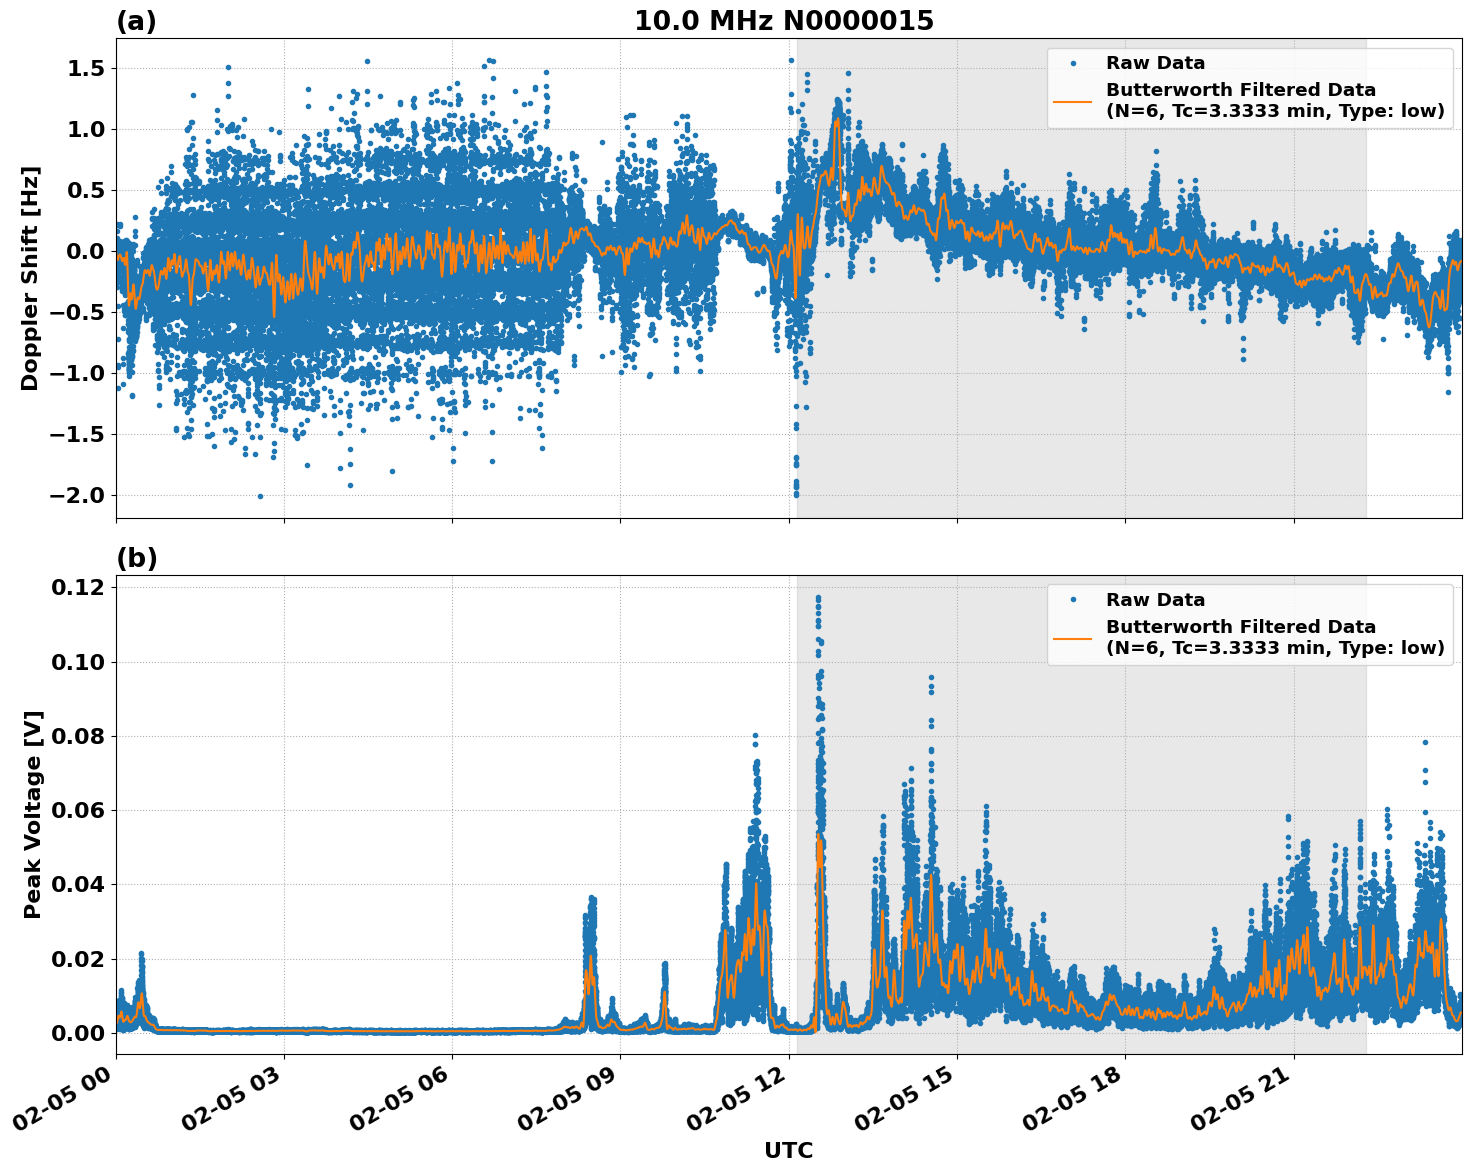Click the tallest voltage peak near 0.12 V
This screenshot has height=1172, width=1471.
(x=818, y=596)
